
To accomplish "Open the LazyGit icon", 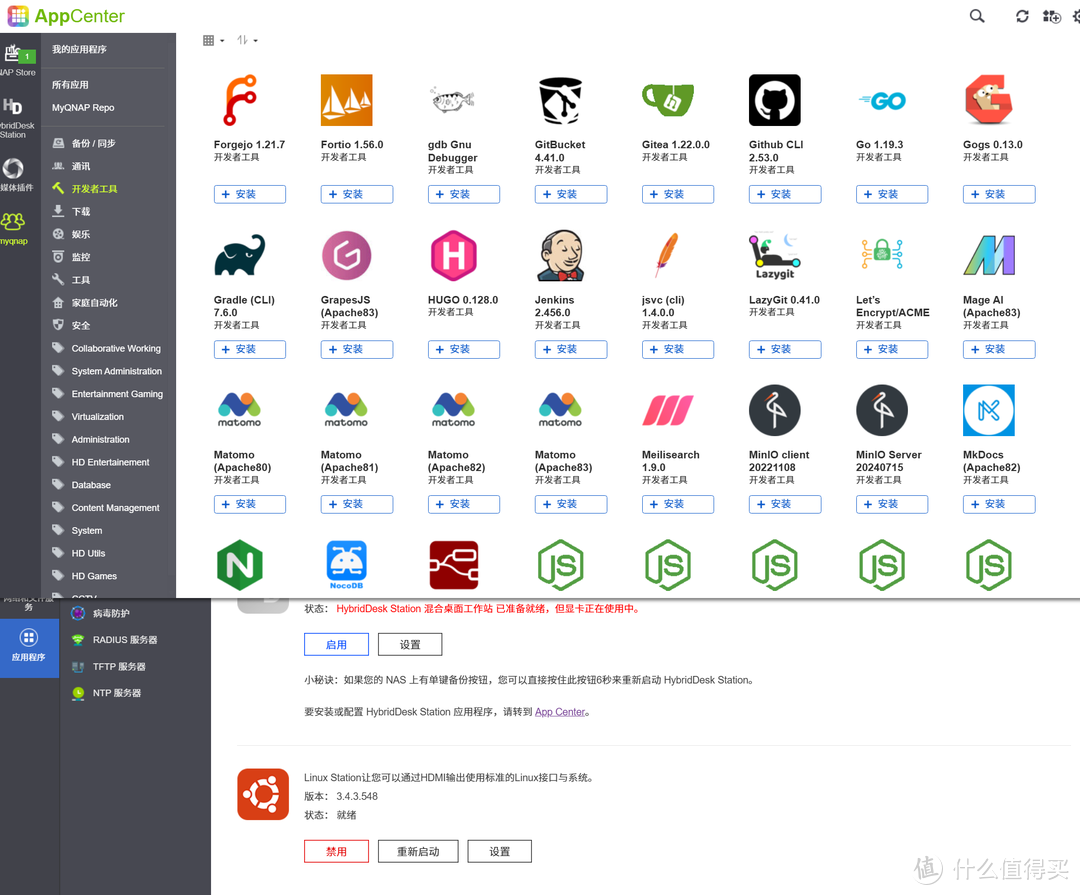I will (x=775, y=256).
